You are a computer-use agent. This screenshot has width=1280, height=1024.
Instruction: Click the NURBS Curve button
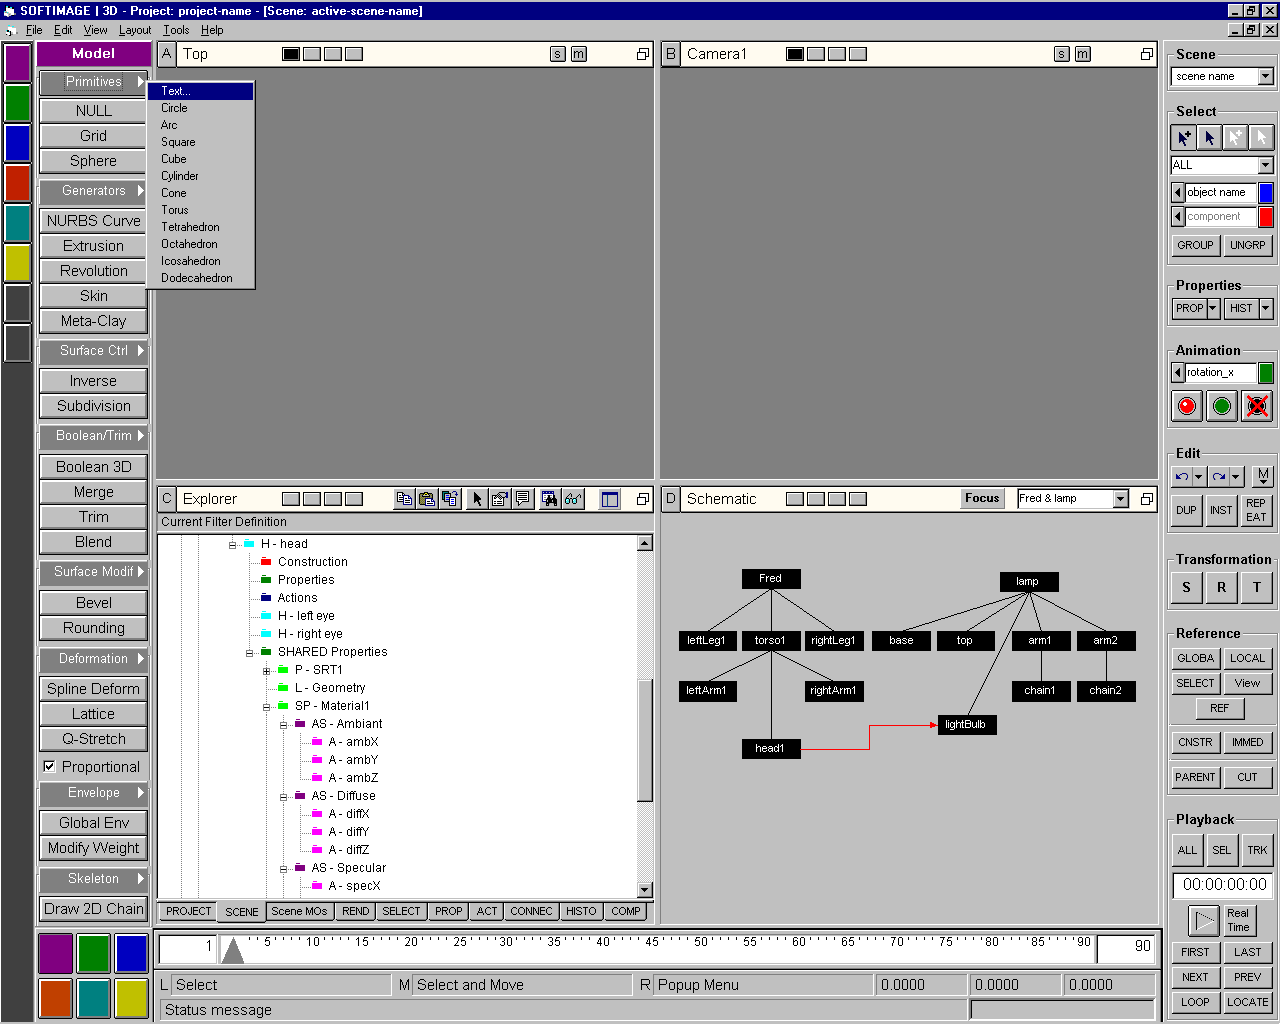pyautogui.click(x=93, y=221)
